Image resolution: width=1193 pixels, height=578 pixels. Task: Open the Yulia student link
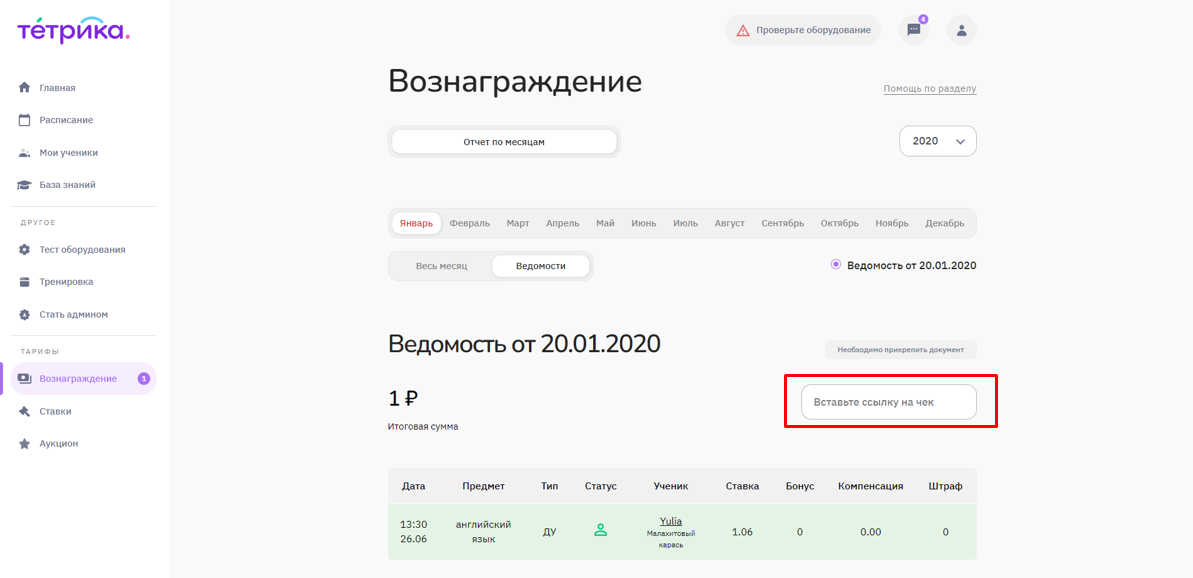(671, 521)
